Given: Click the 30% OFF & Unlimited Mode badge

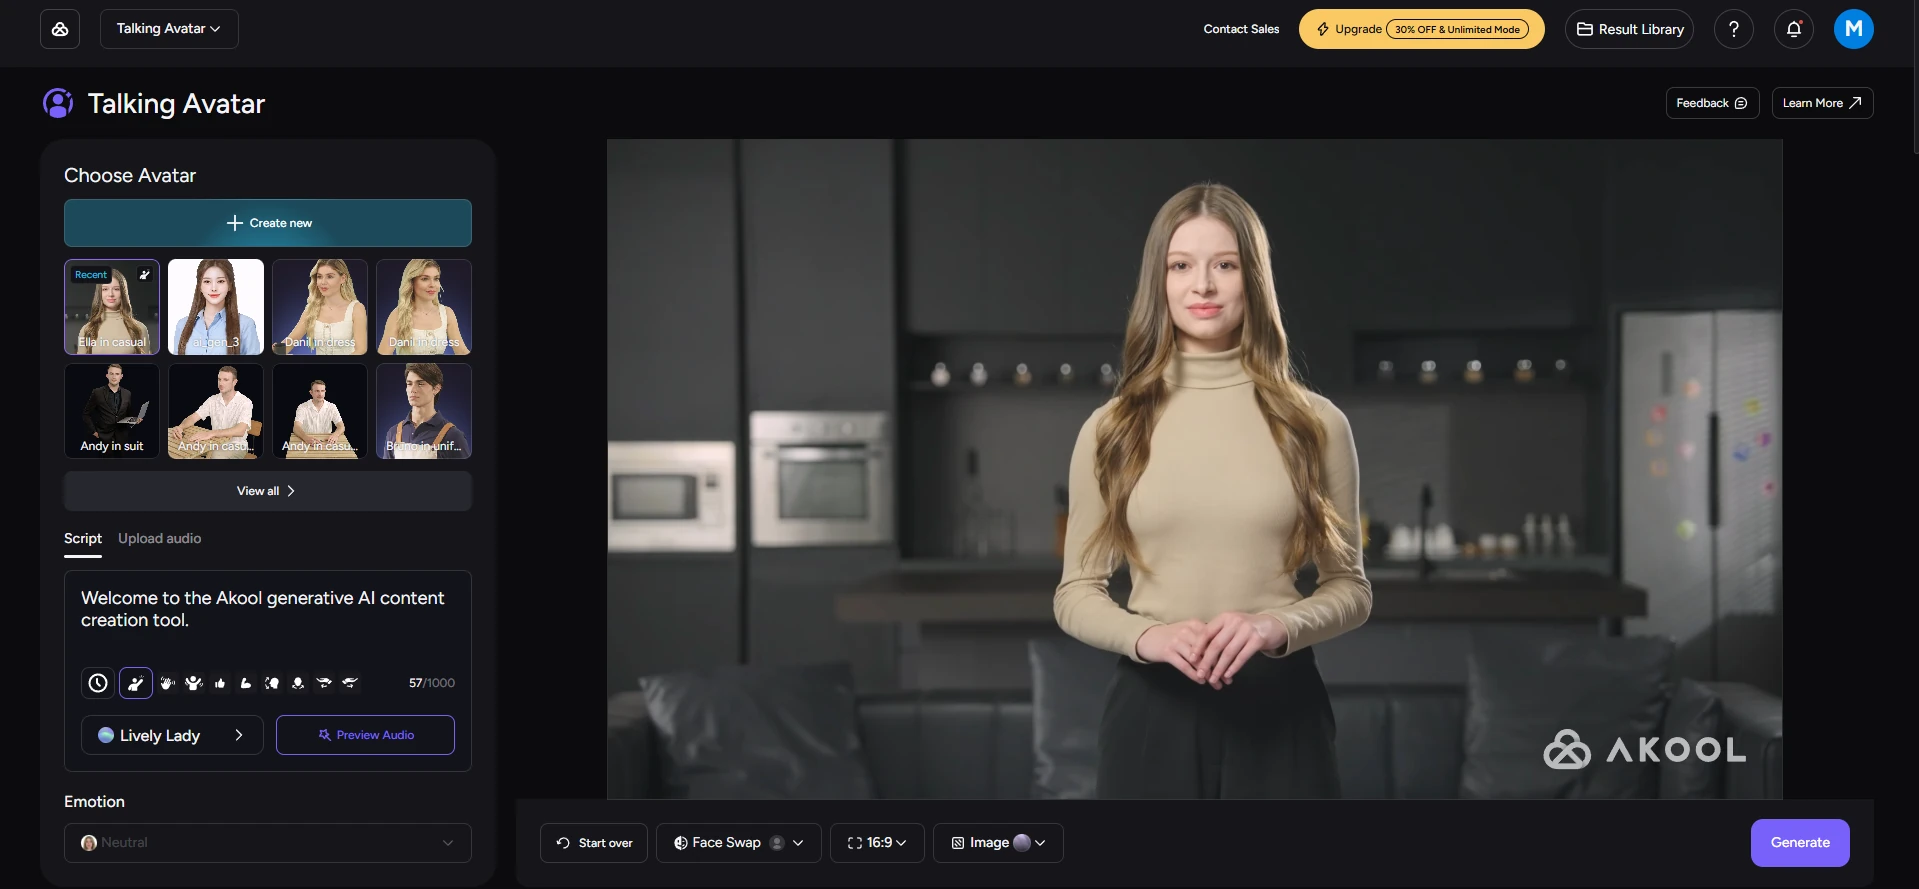Looking at the screenshot, I should pos(1457,29).
